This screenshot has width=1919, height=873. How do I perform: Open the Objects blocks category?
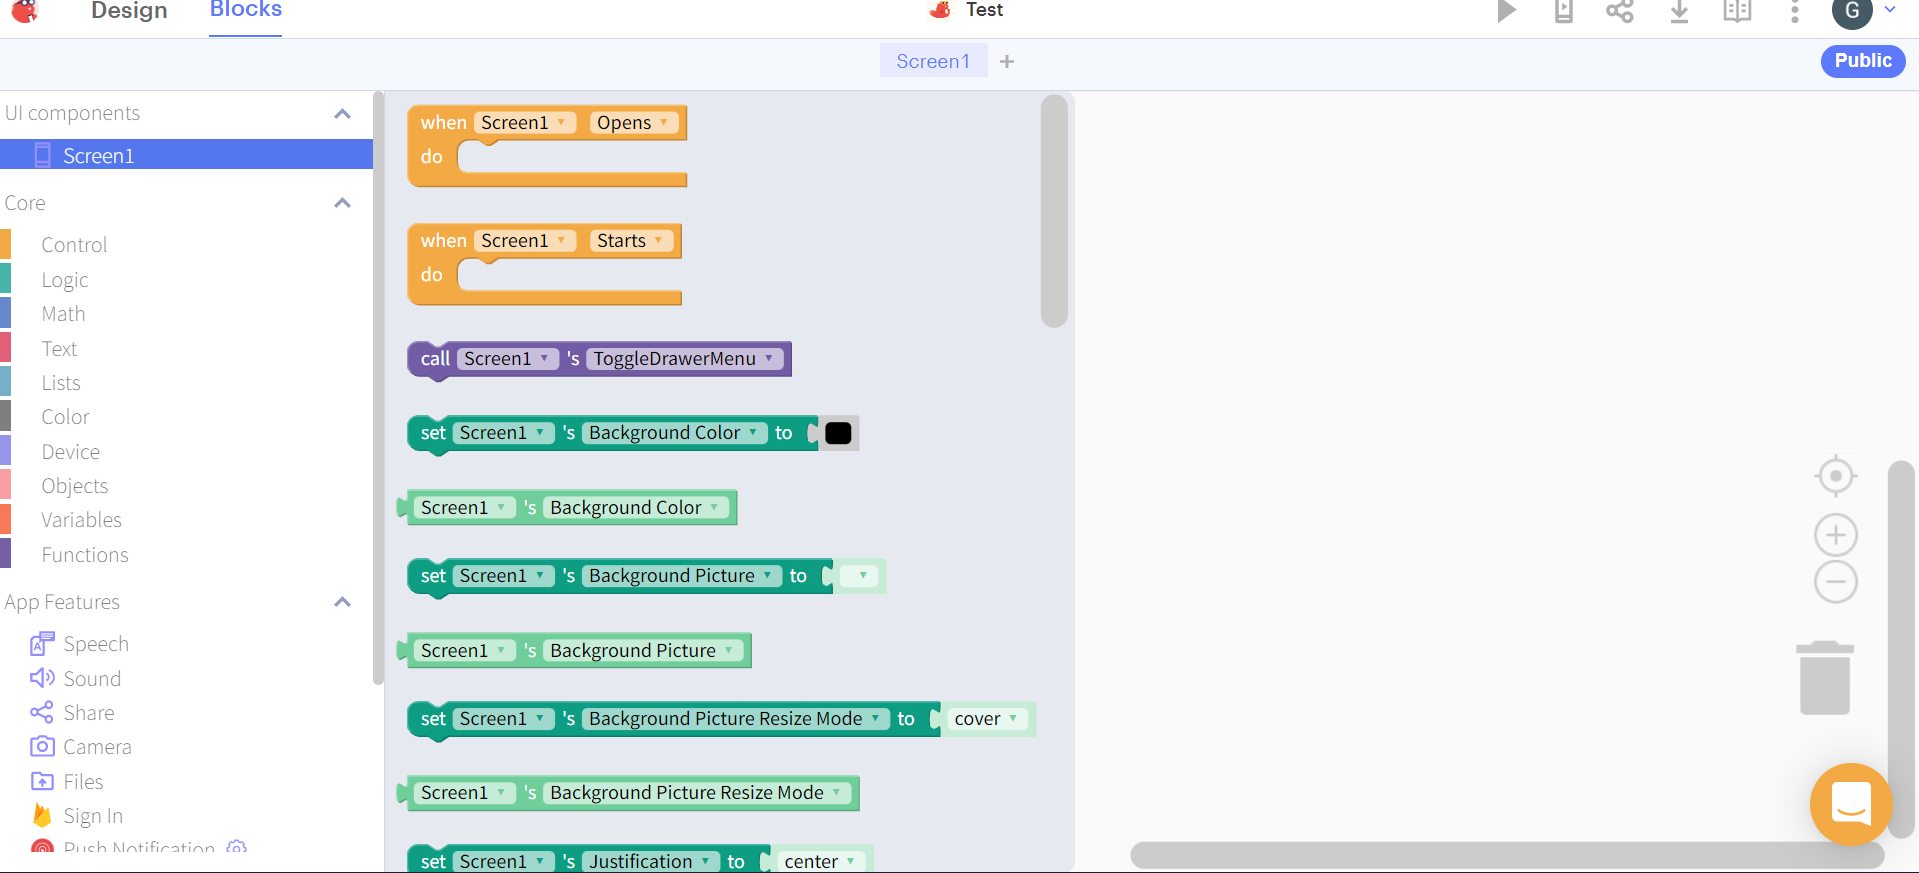tap(75, 486)
